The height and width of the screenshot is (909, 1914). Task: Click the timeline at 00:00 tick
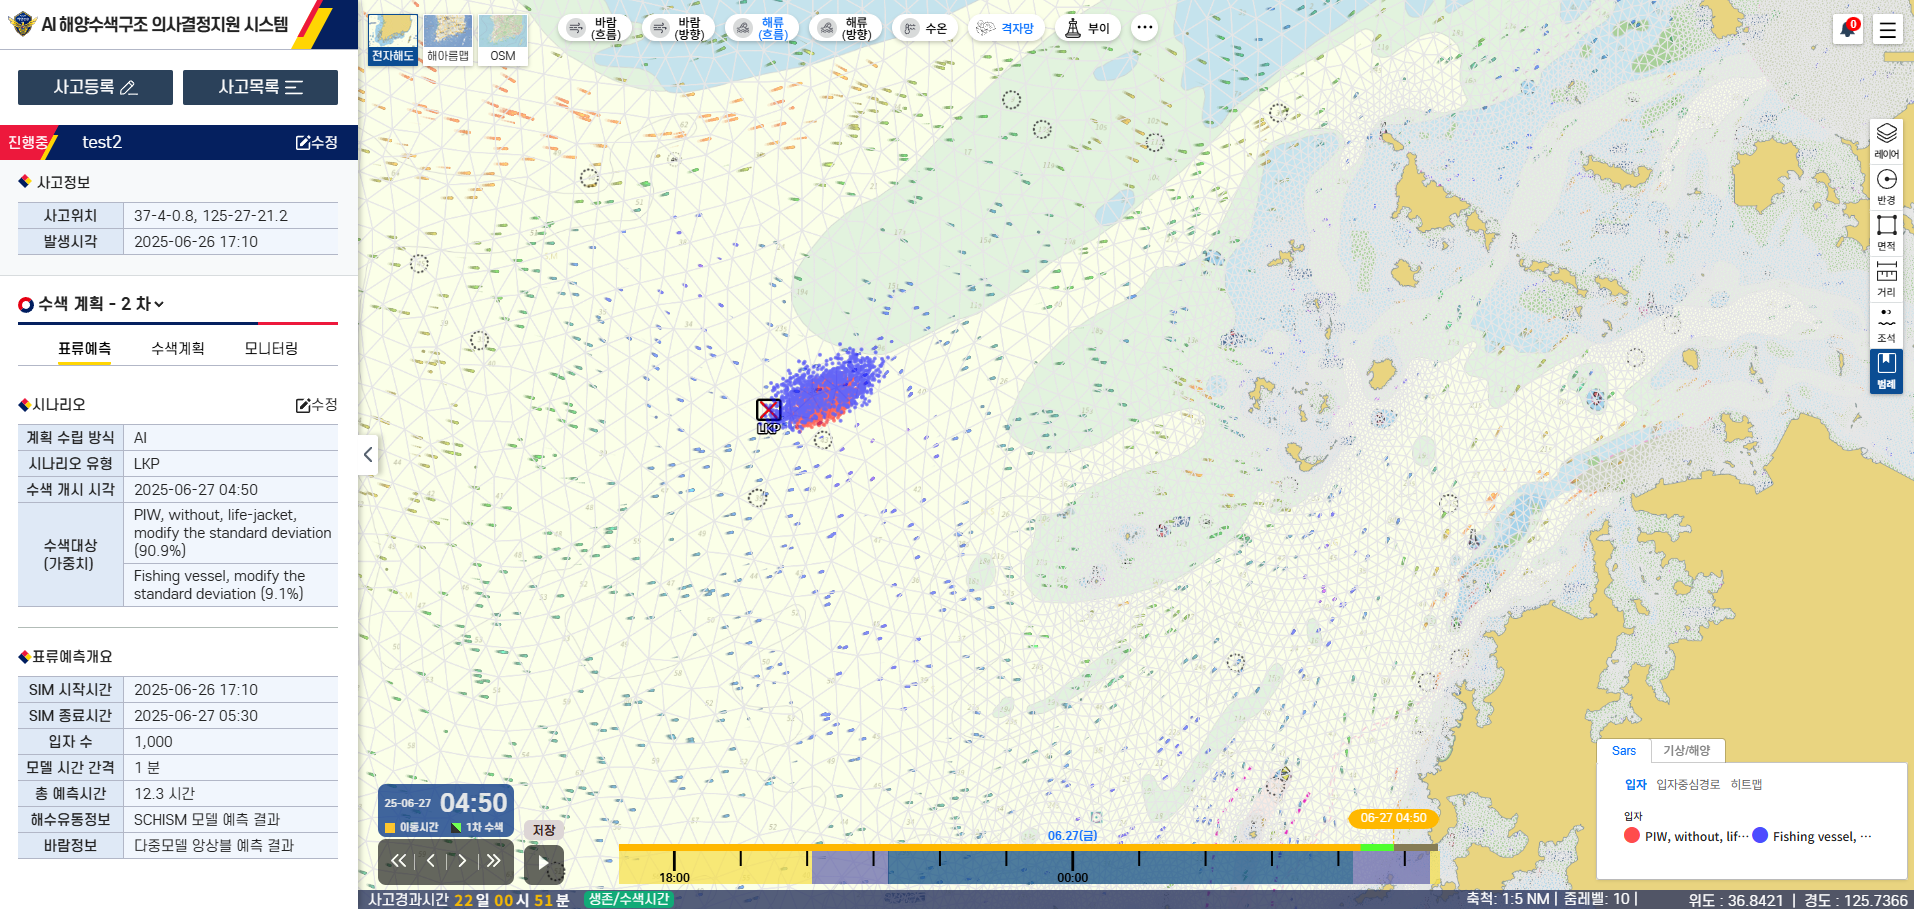coord(1072,861)
